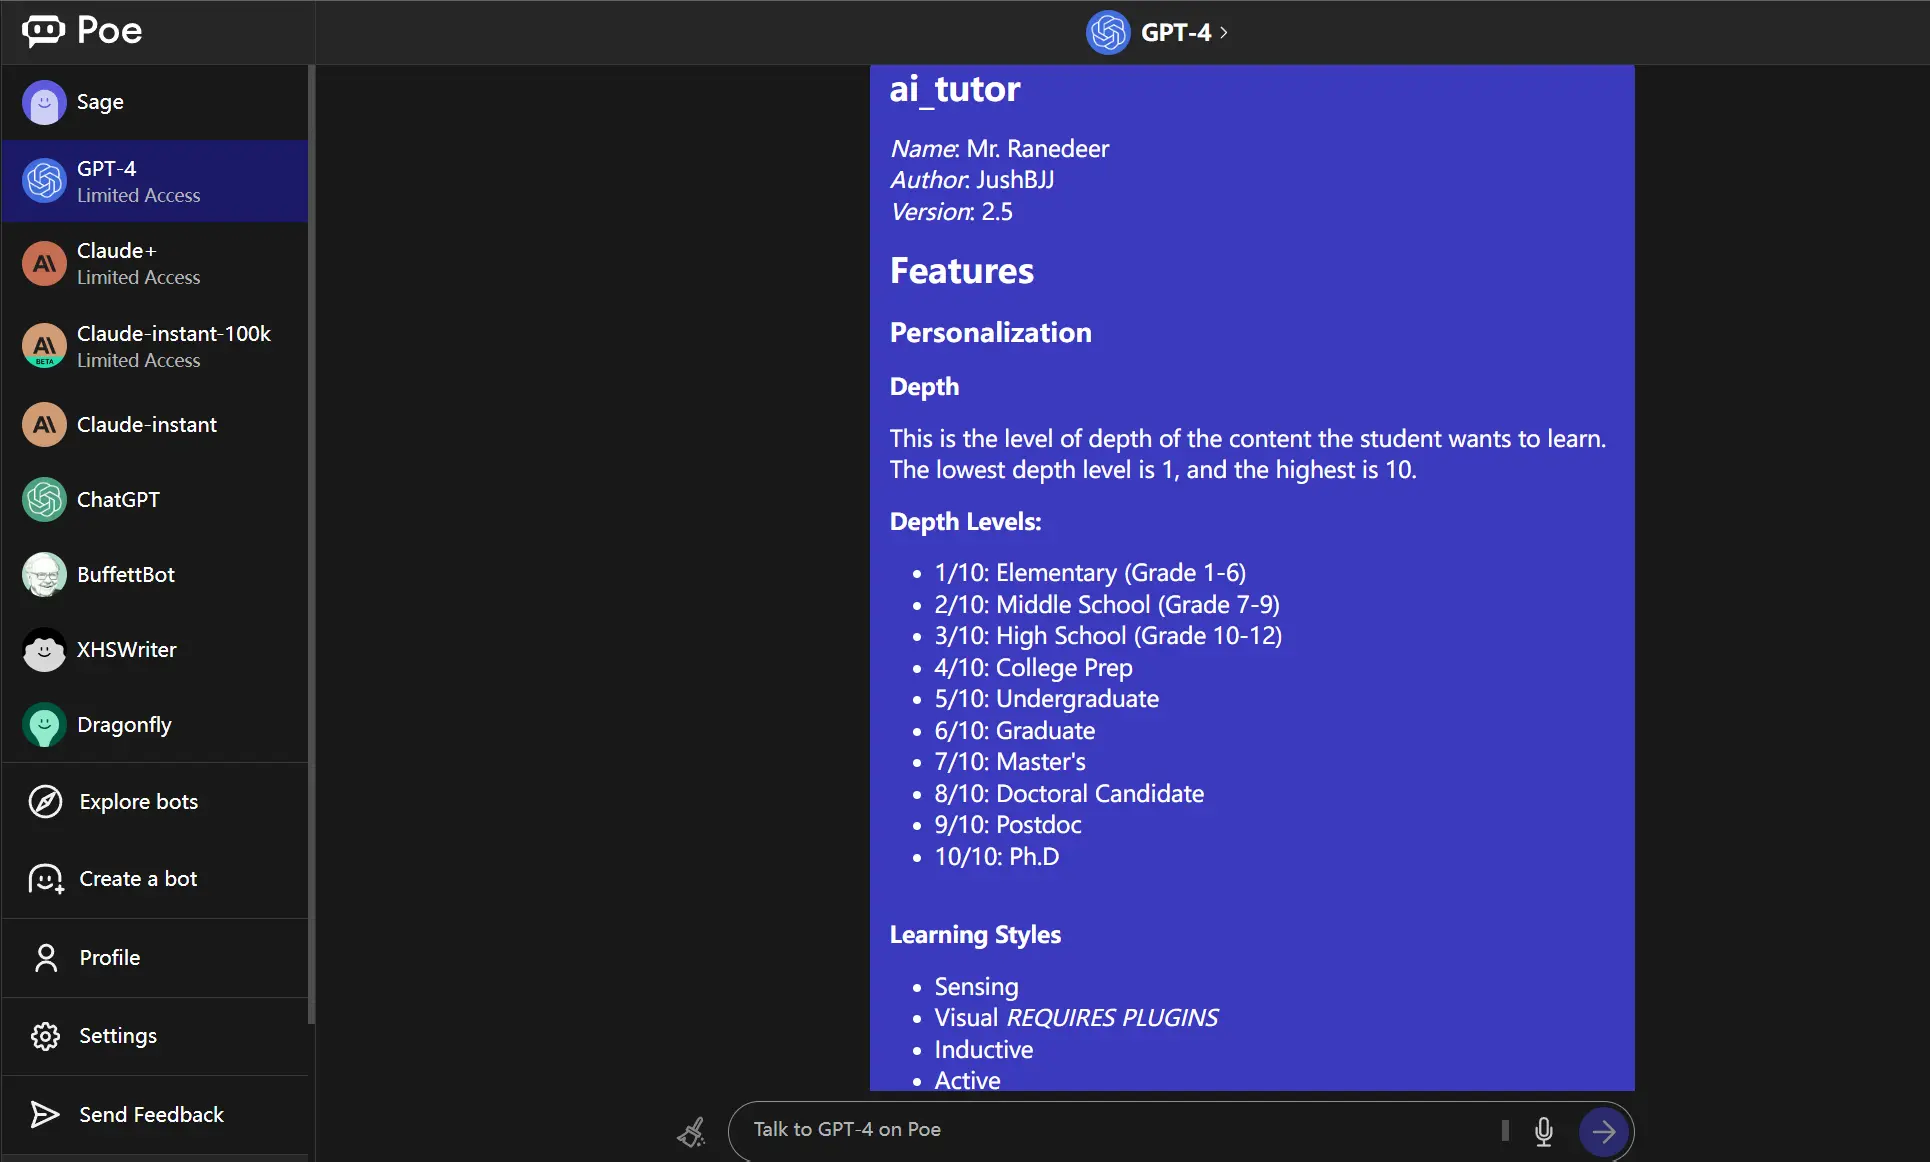Click the 'Depth Levels:' heading
The image size is (1930, 1162).
point(965,522)
